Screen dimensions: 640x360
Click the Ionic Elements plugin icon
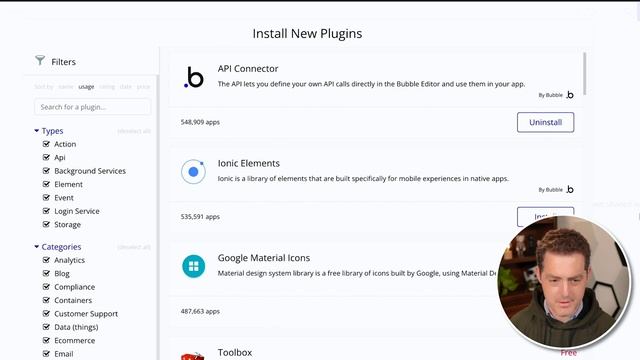coord(193,172)
